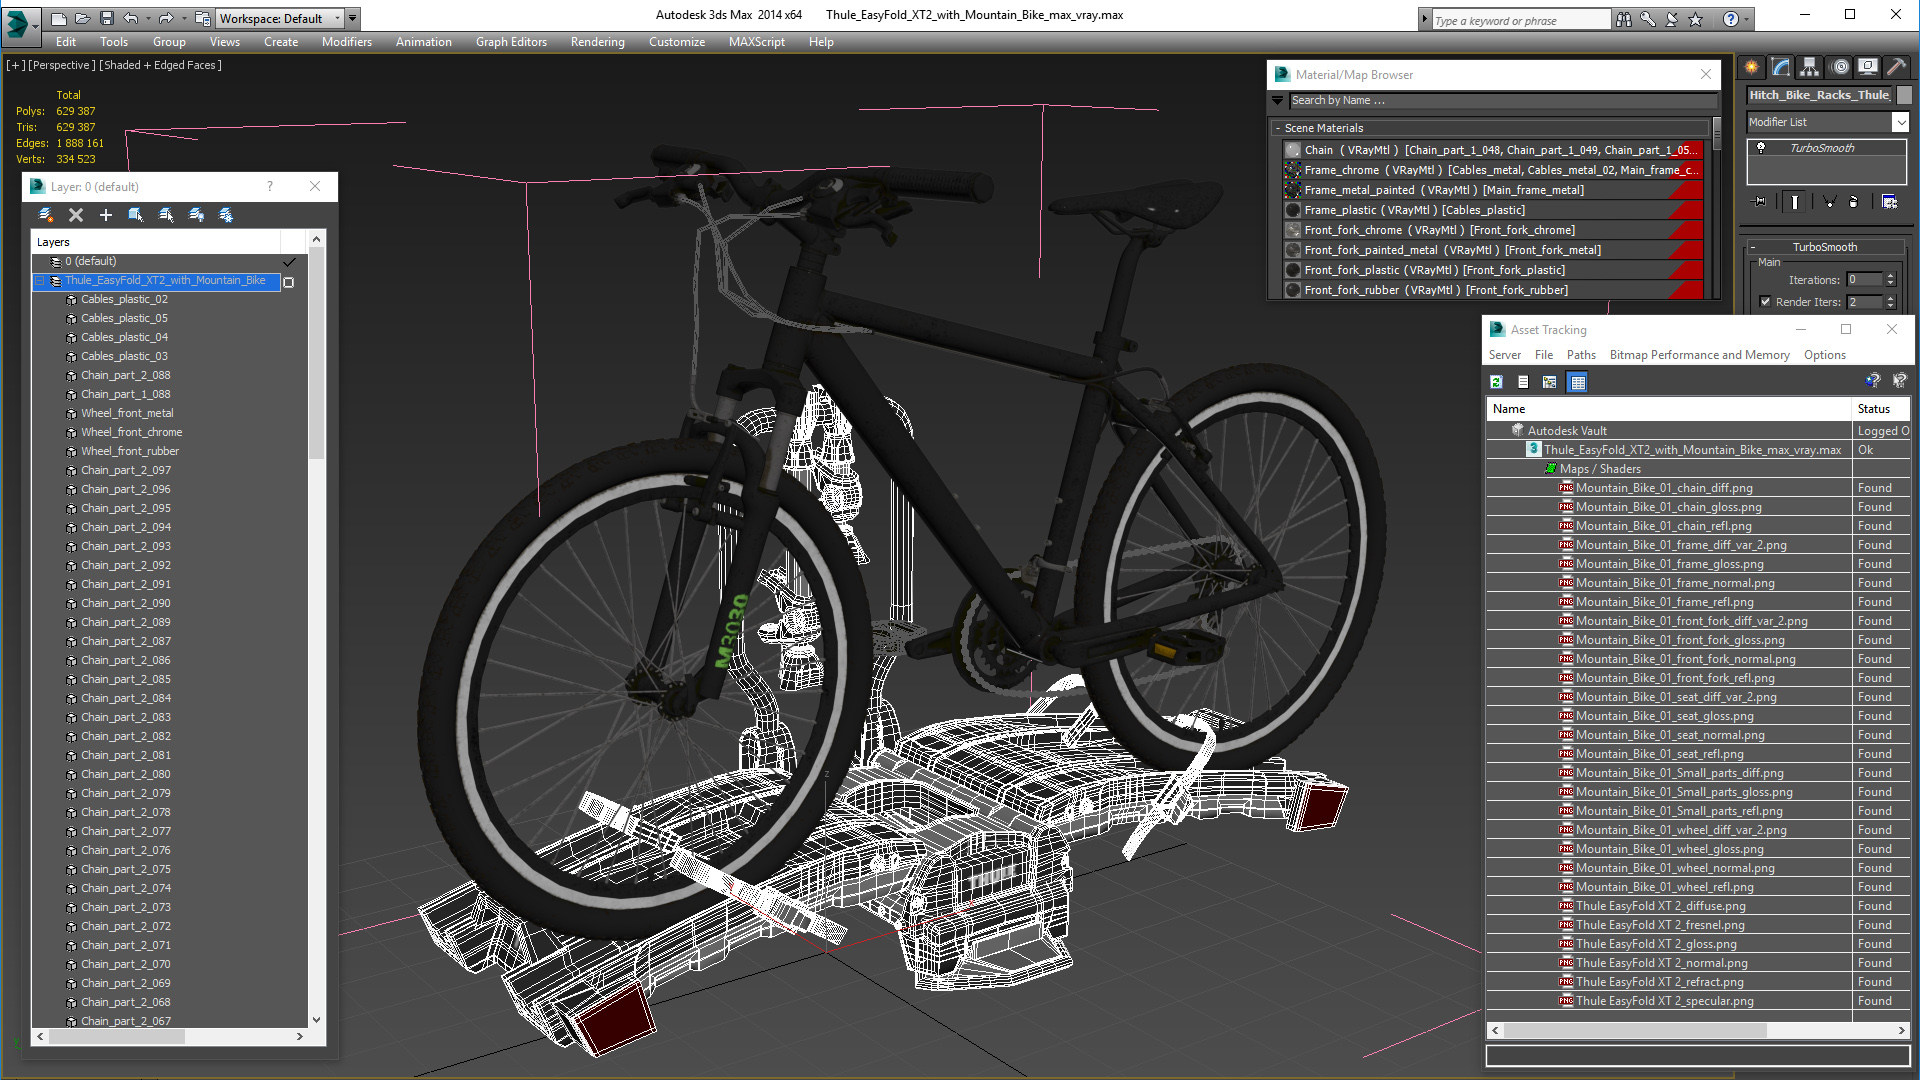
Task: Click Highlight Selected Objects' Layers icon
Action: 166,215
